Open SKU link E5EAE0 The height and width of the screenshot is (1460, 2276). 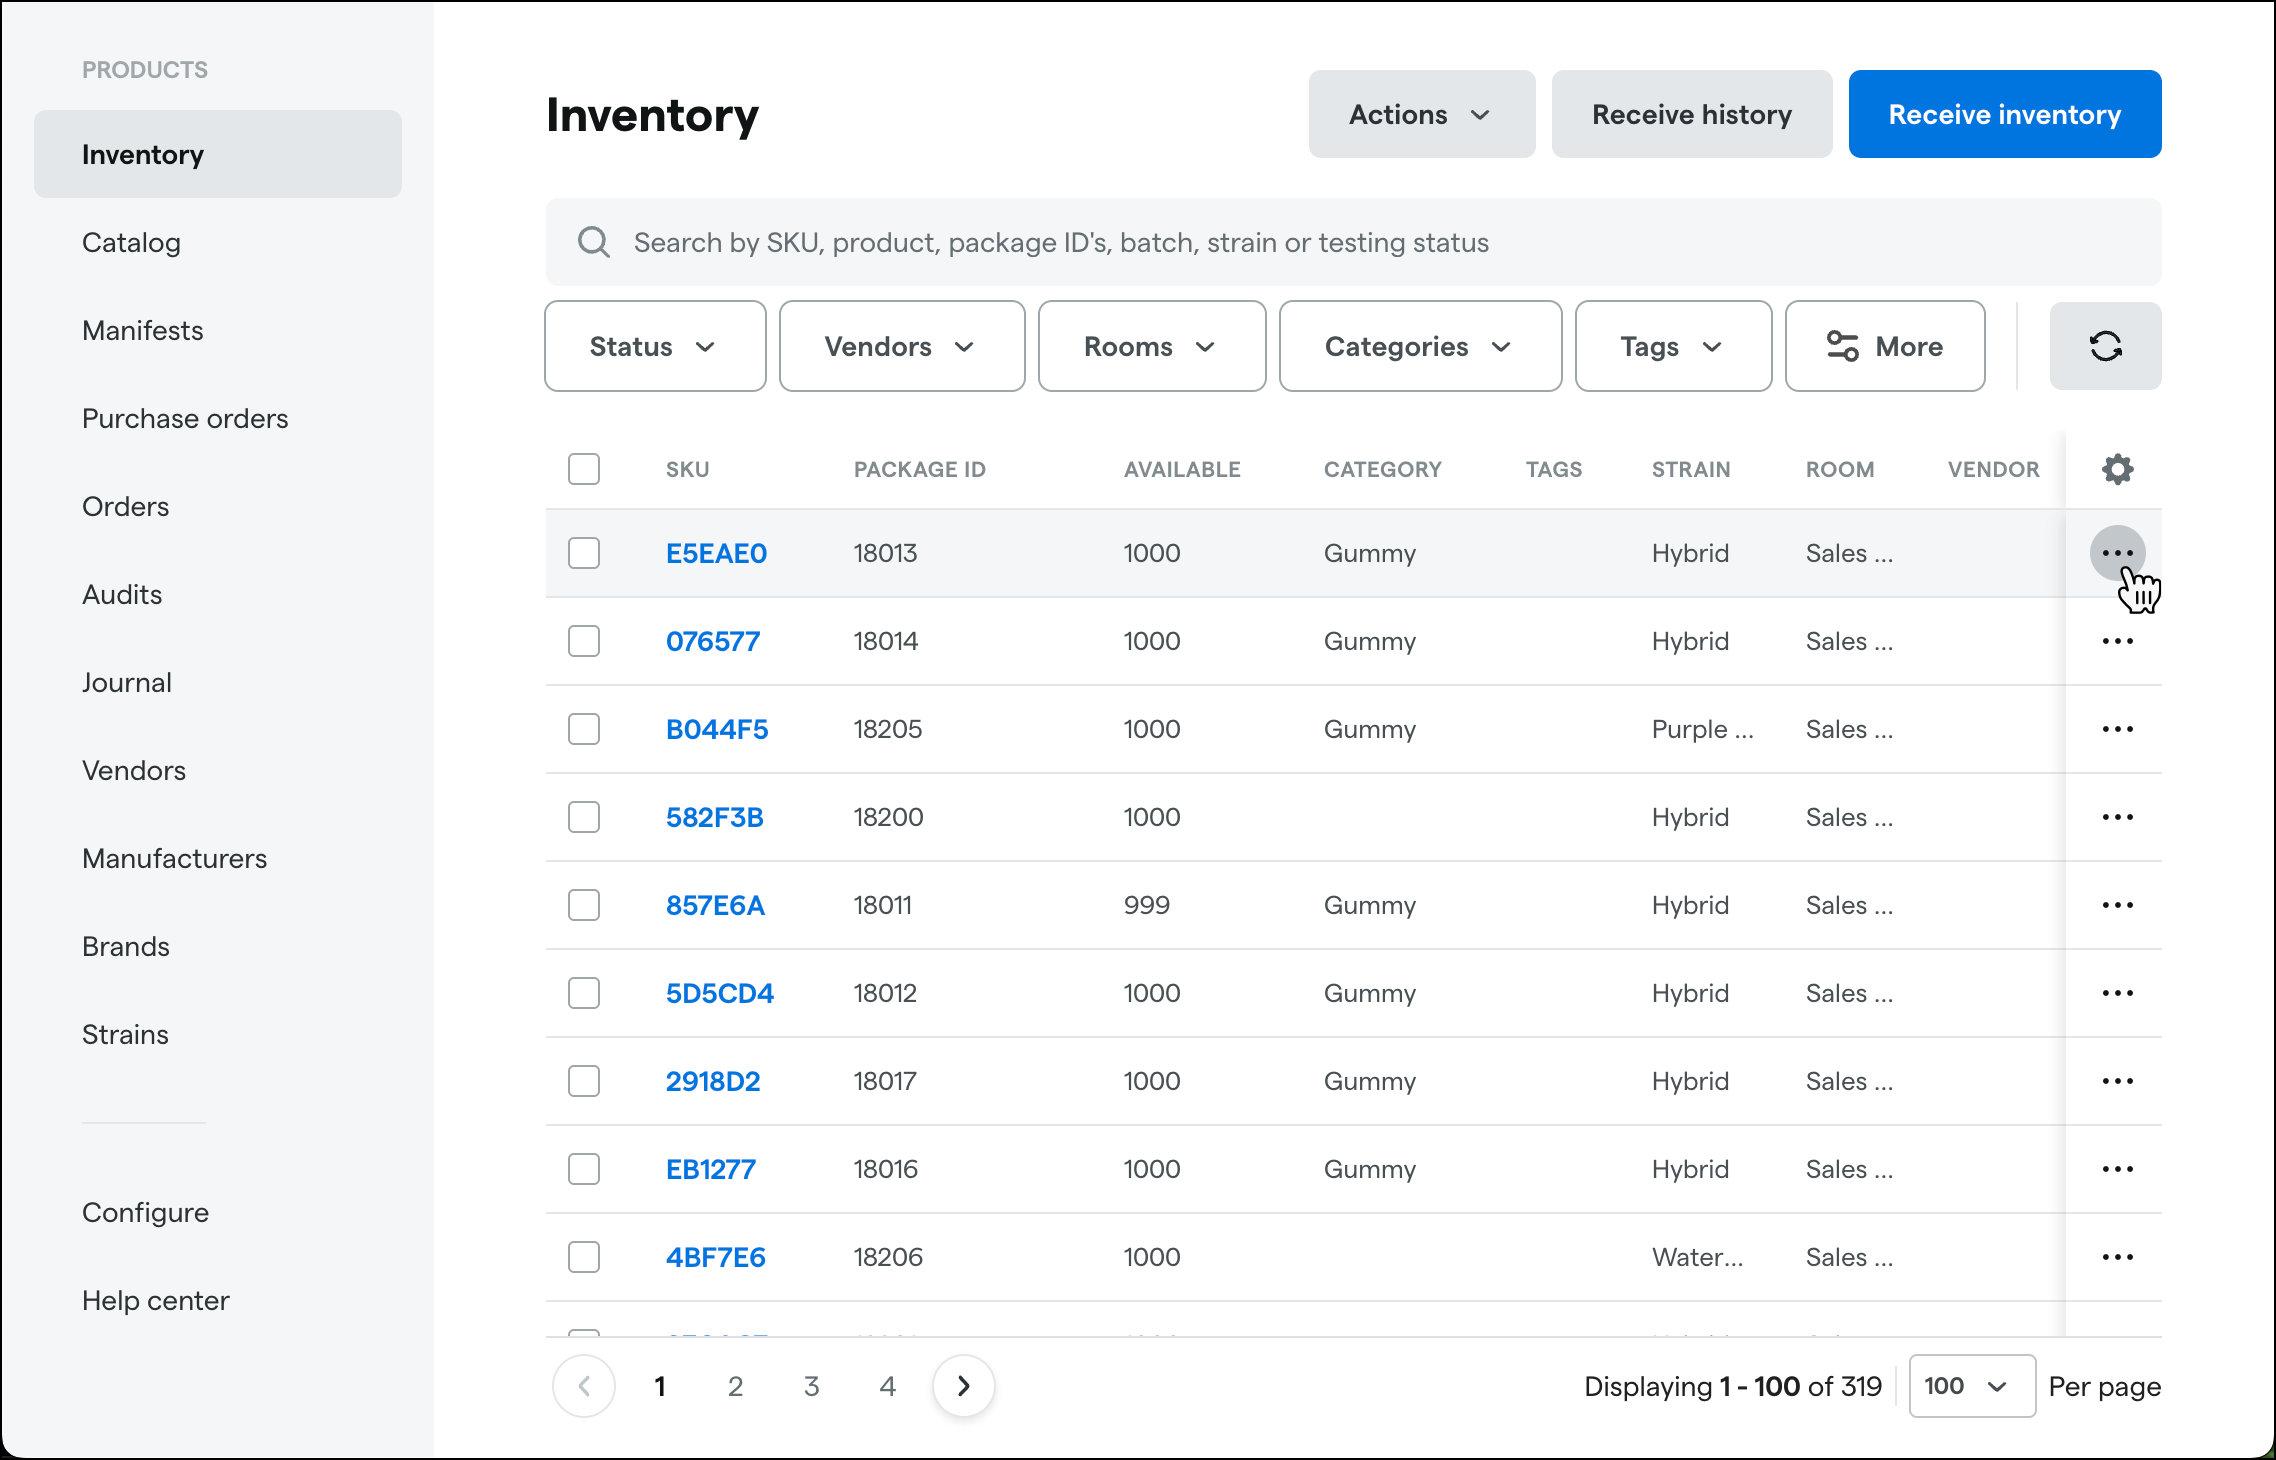coord(716,553)
